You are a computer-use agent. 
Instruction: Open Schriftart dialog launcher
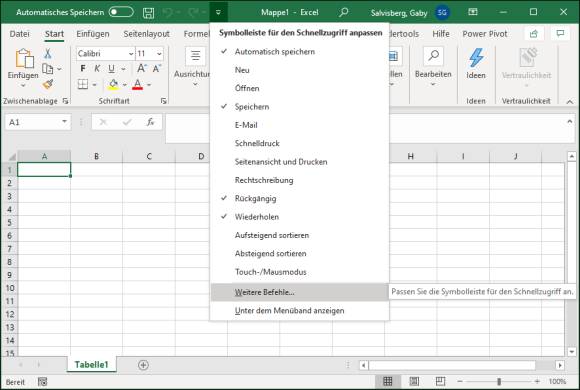pyautogui.click(x=163, y=101)
